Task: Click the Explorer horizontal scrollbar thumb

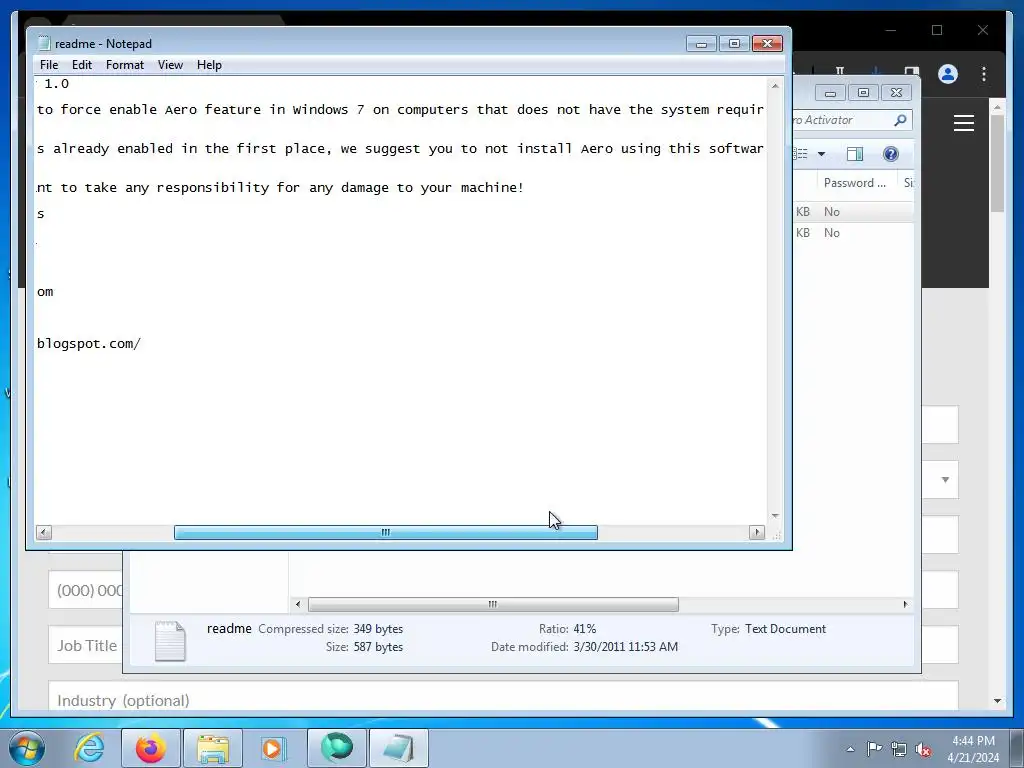Action: [493, 605]
